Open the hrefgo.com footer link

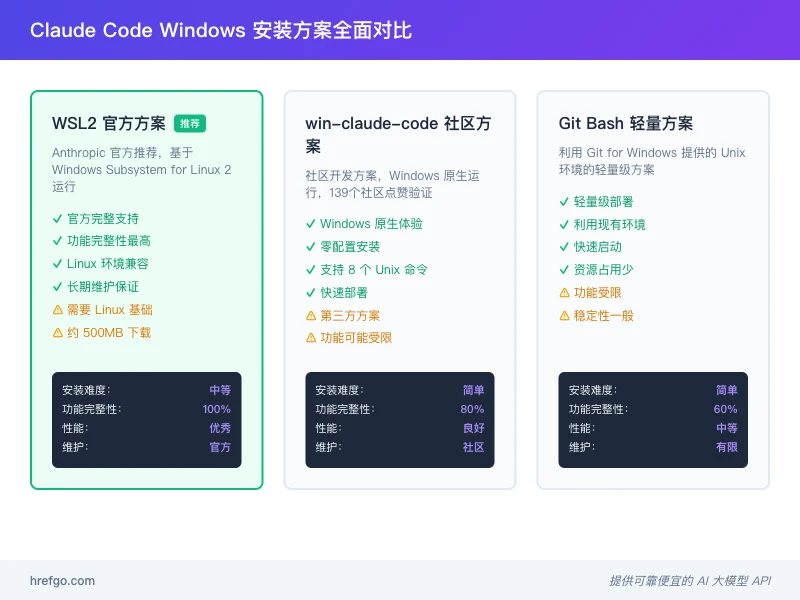click(x=62, y=581)
